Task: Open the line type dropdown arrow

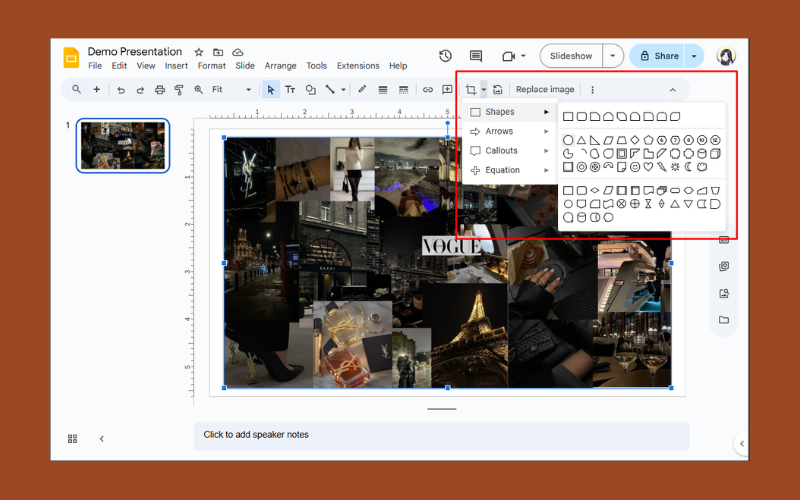Action: pos(343,90)
